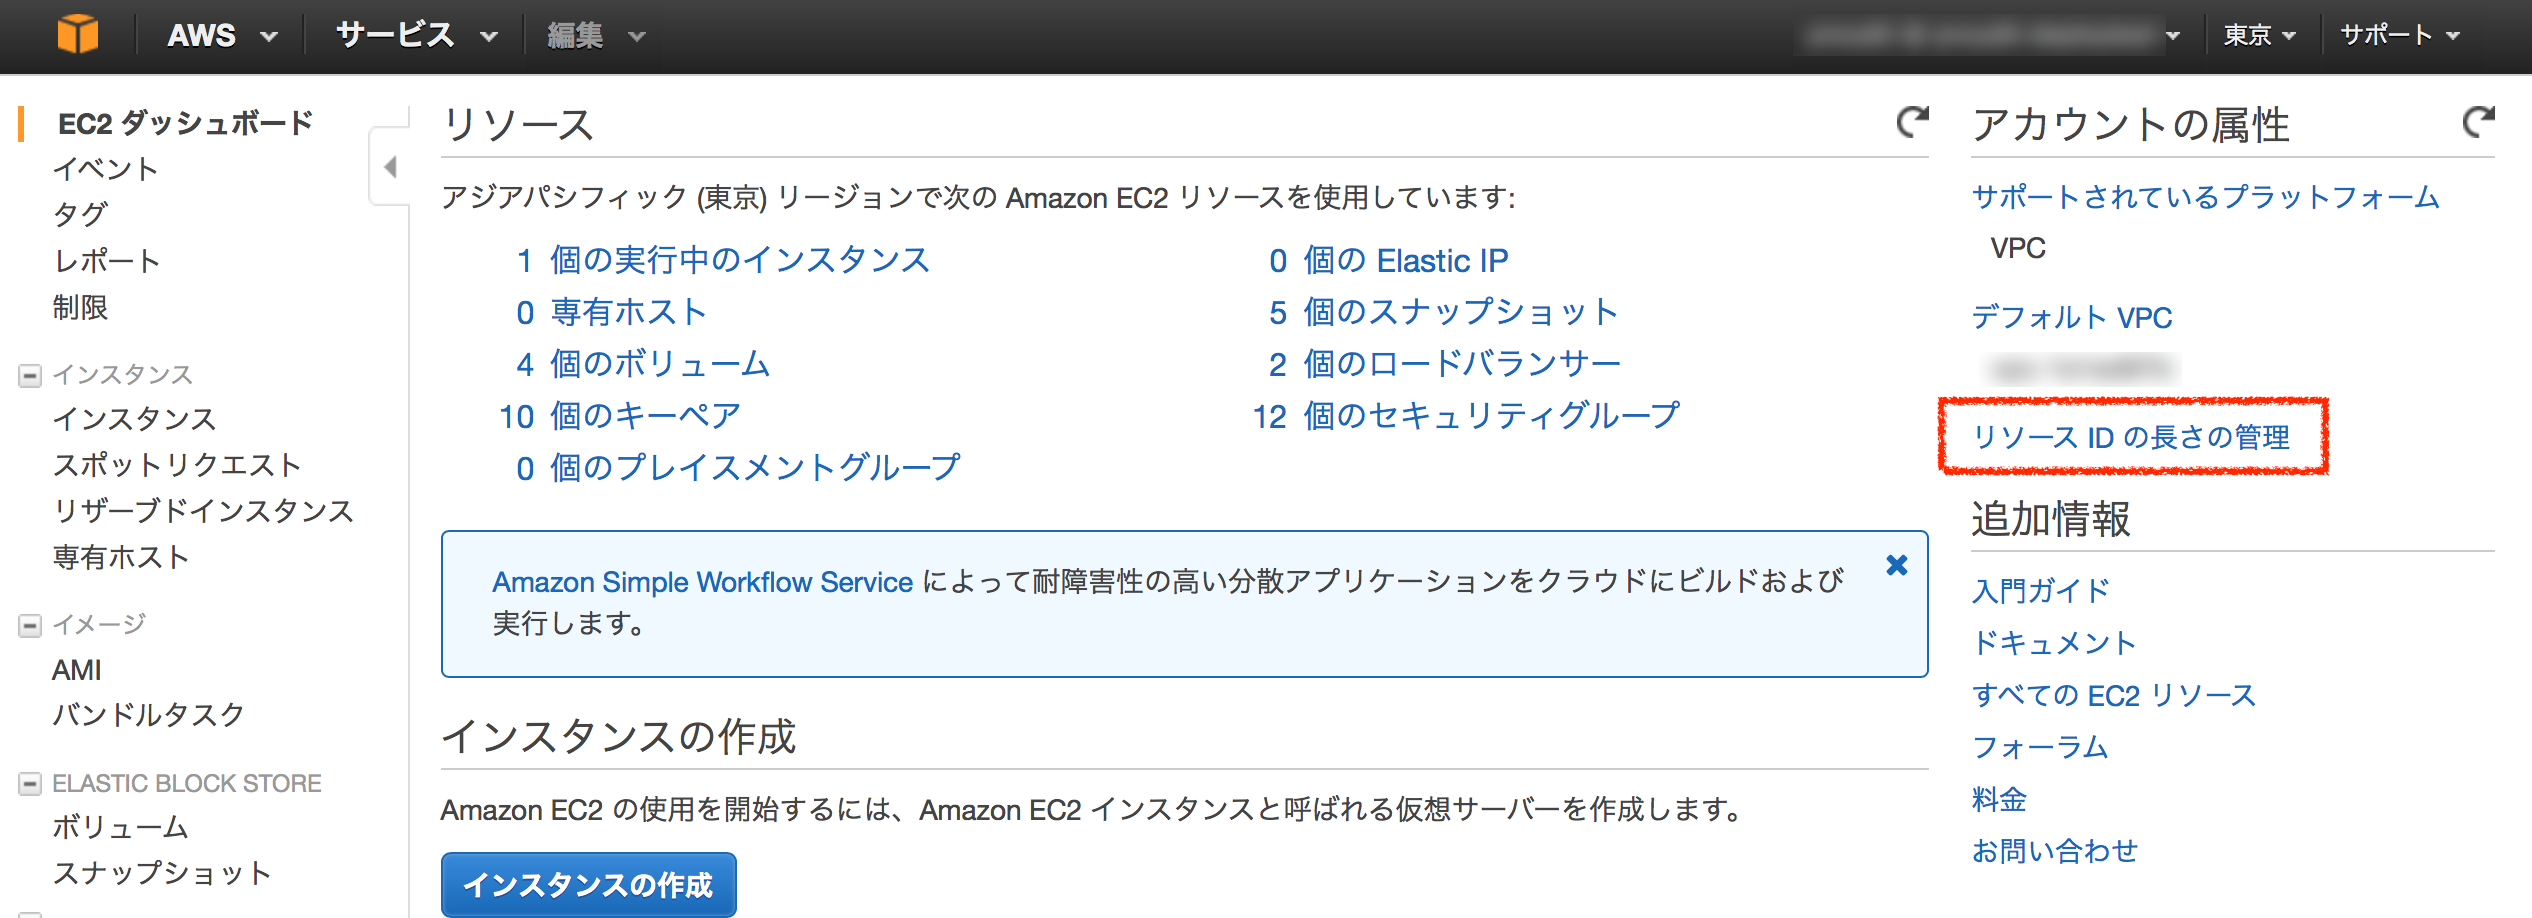Click the インスタンスの作成 button
This screenshot has height=918, width=2532.
pyautogui.click(x=588, y=884)
